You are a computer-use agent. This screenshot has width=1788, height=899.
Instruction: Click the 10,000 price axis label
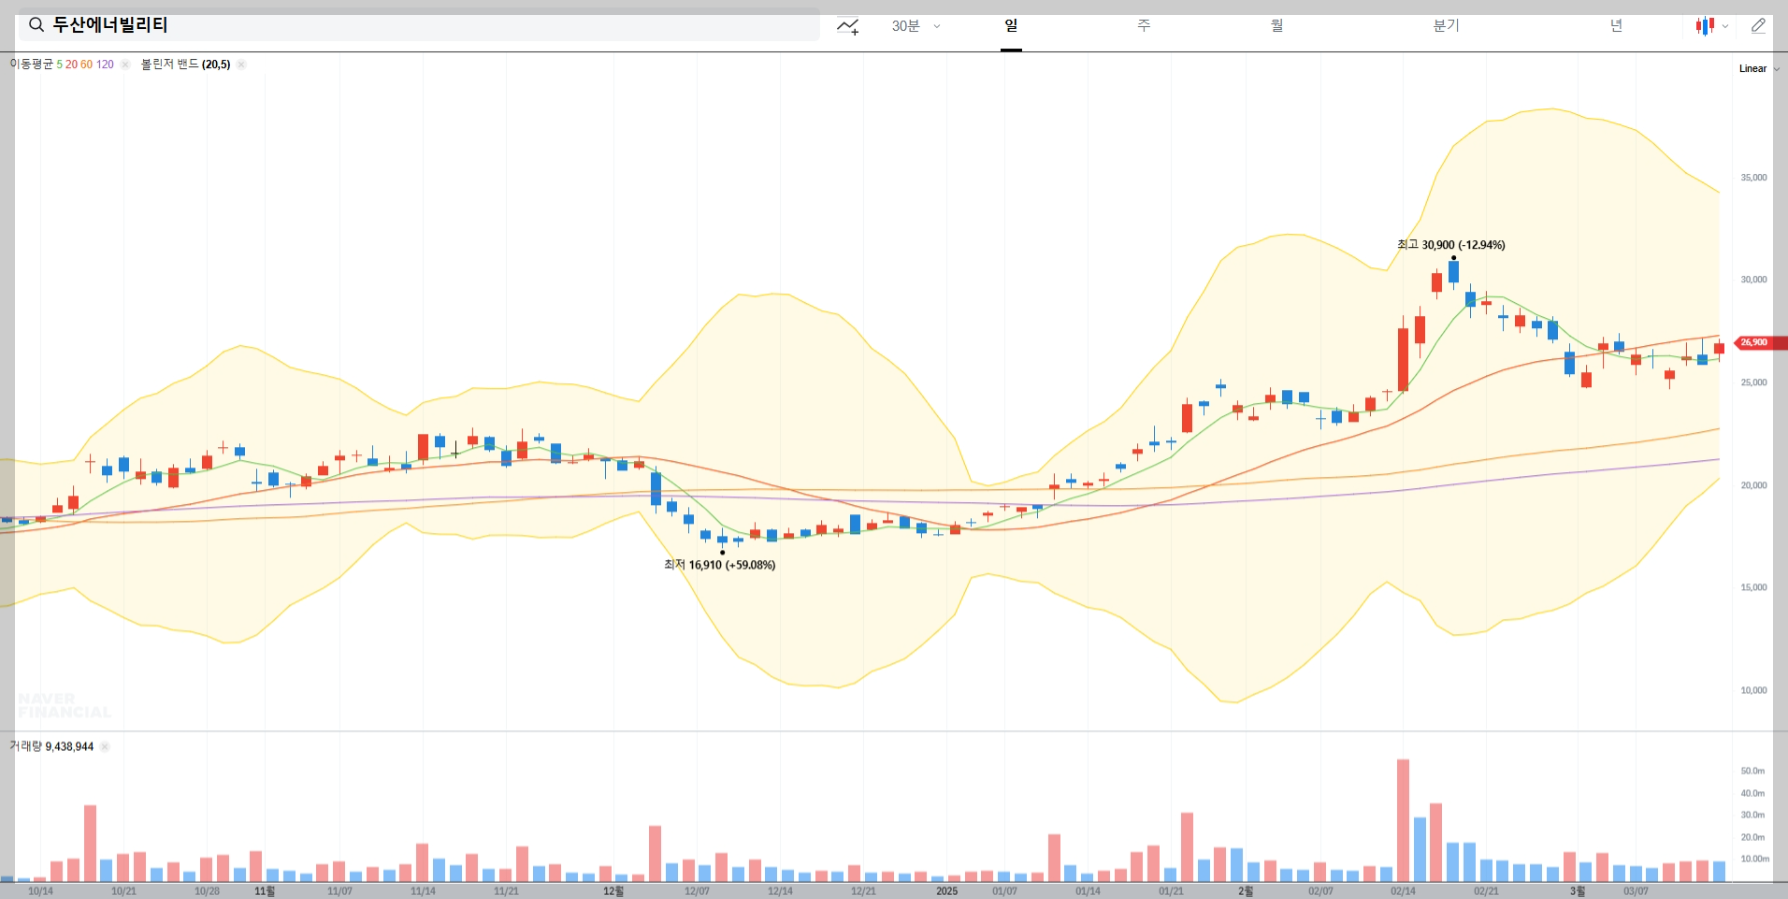(1754, 690)
